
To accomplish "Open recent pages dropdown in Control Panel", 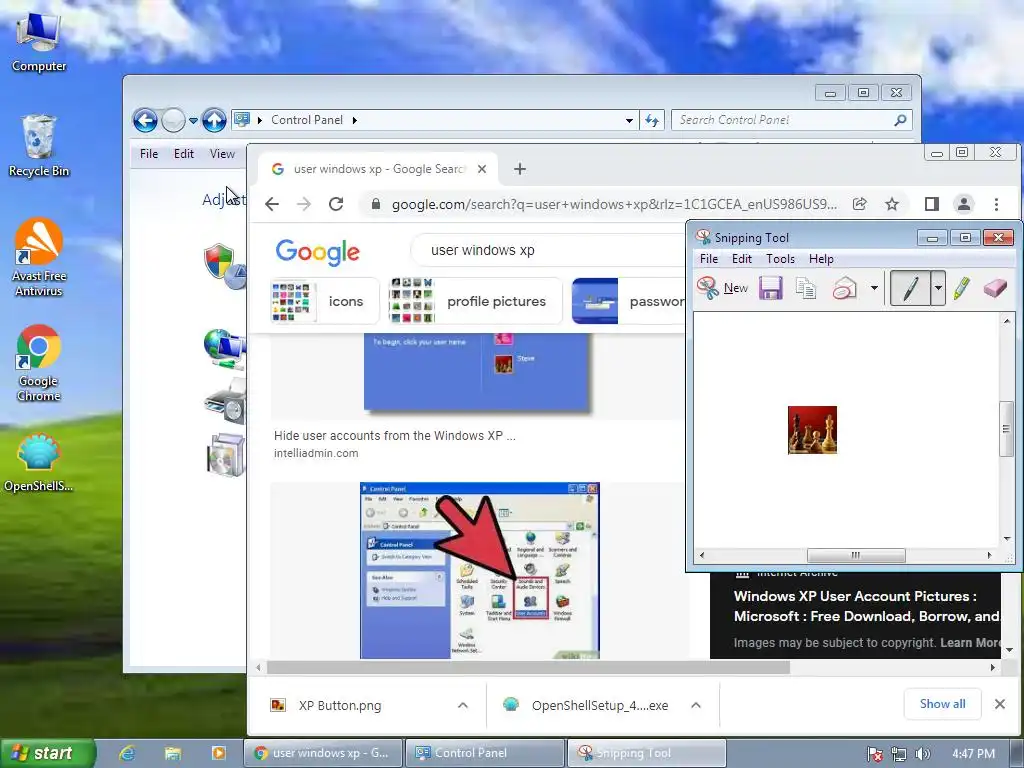I will pyautogui.click(x=193, y=121).
